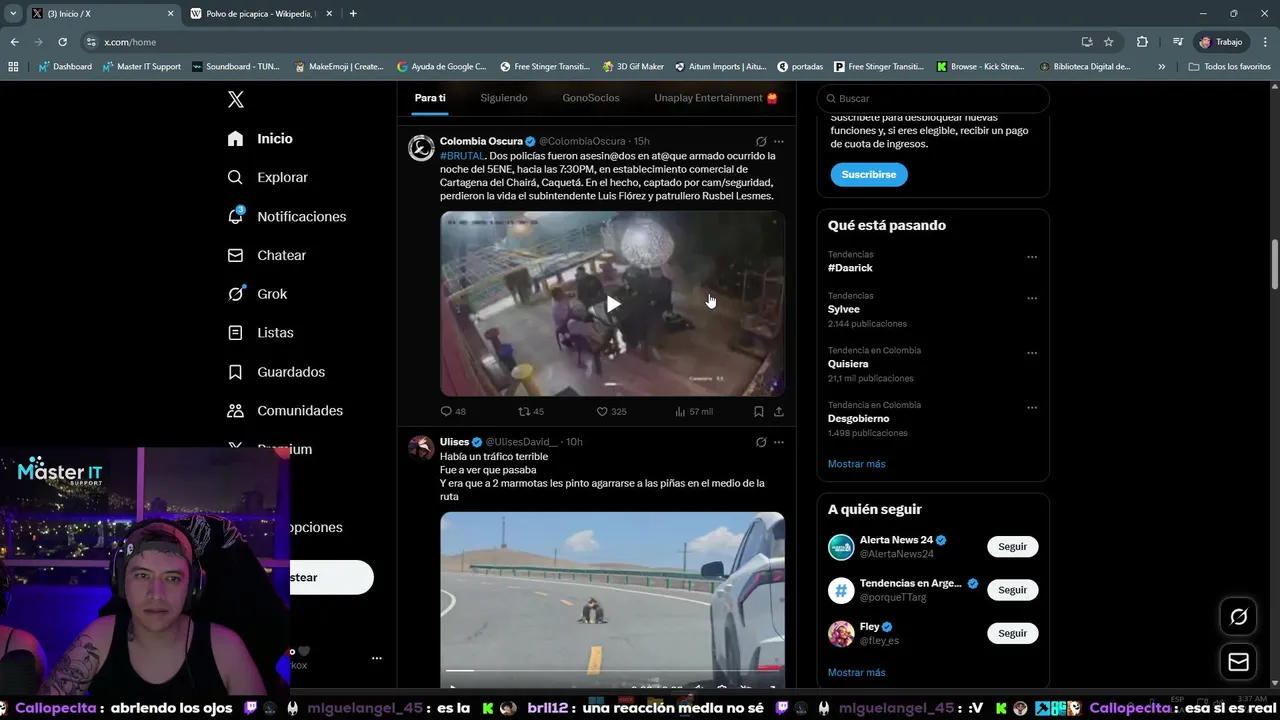
Task: Repost Colombia Oscura post, 45 reposts
Action: tap(531, 411)
